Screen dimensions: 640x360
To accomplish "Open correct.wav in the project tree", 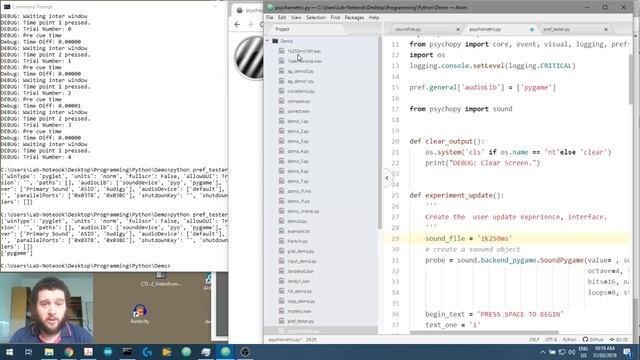I will pyautogui.click(x=298, y=111).
